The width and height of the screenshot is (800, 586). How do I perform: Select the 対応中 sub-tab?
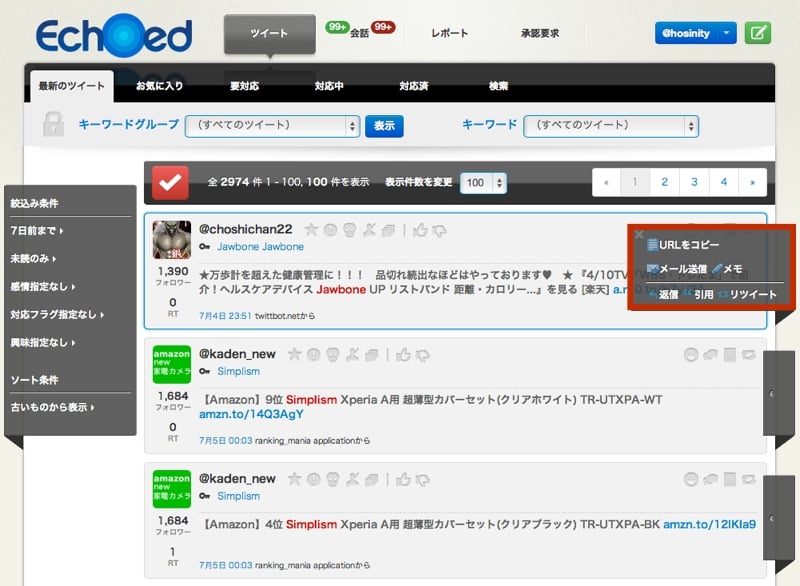coord(329,86)
